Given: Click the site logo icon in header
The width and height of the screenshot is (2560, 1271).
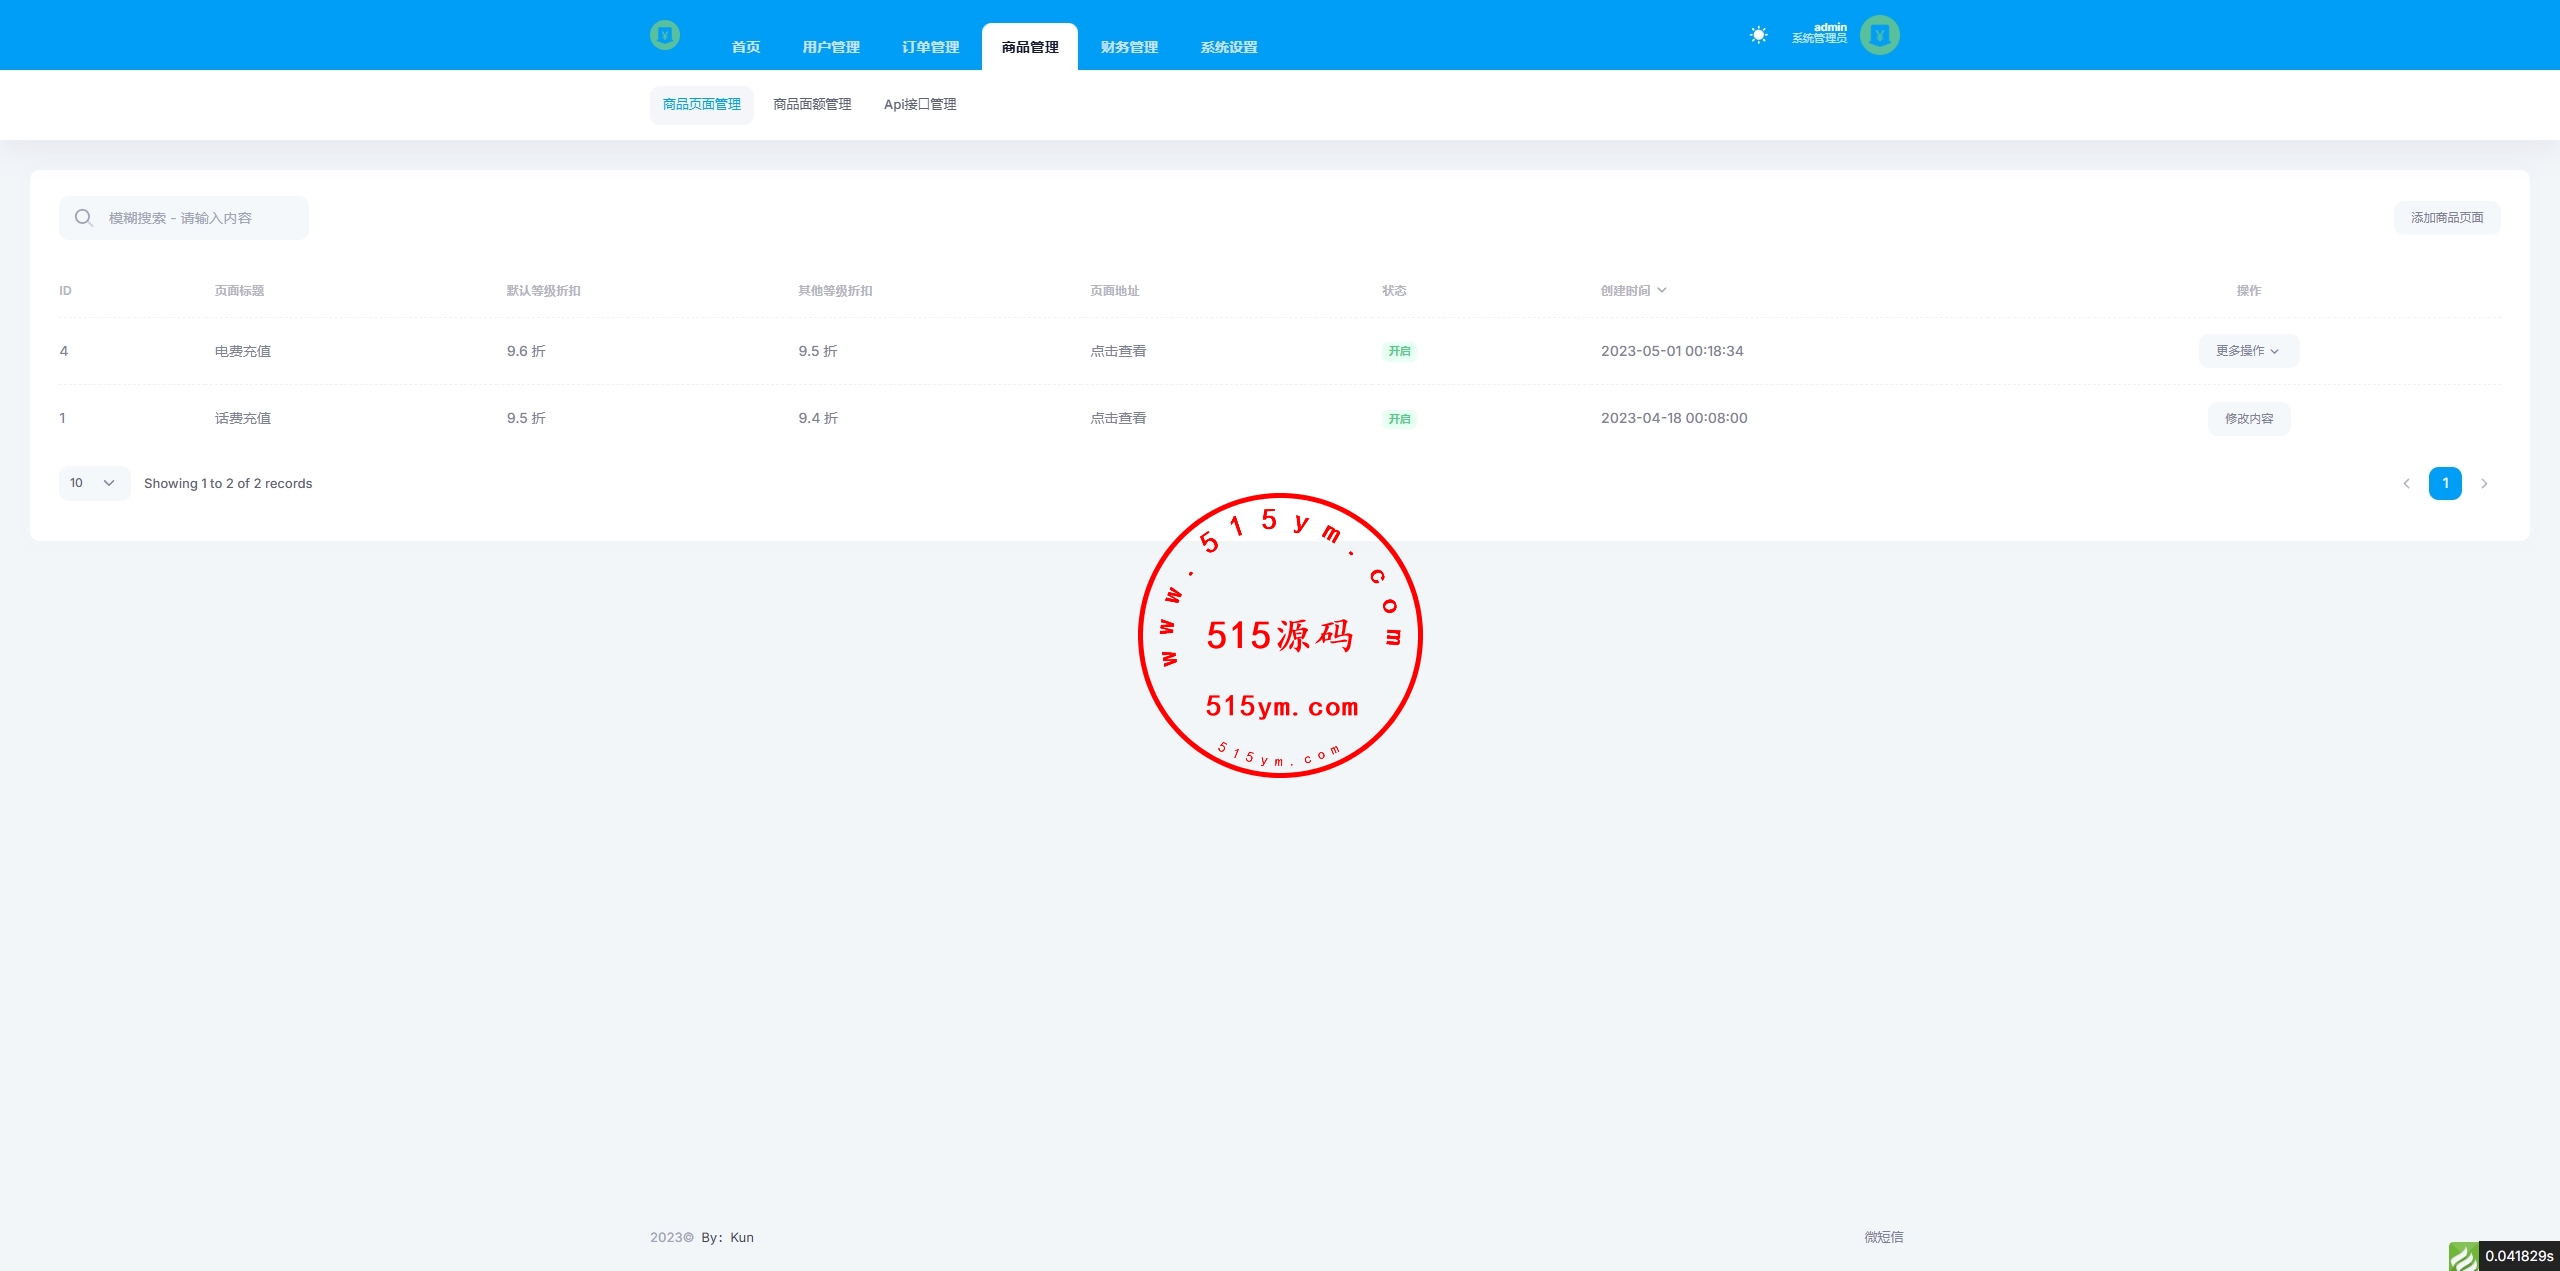Looking at the screenshot, I should tap(664, 35).
